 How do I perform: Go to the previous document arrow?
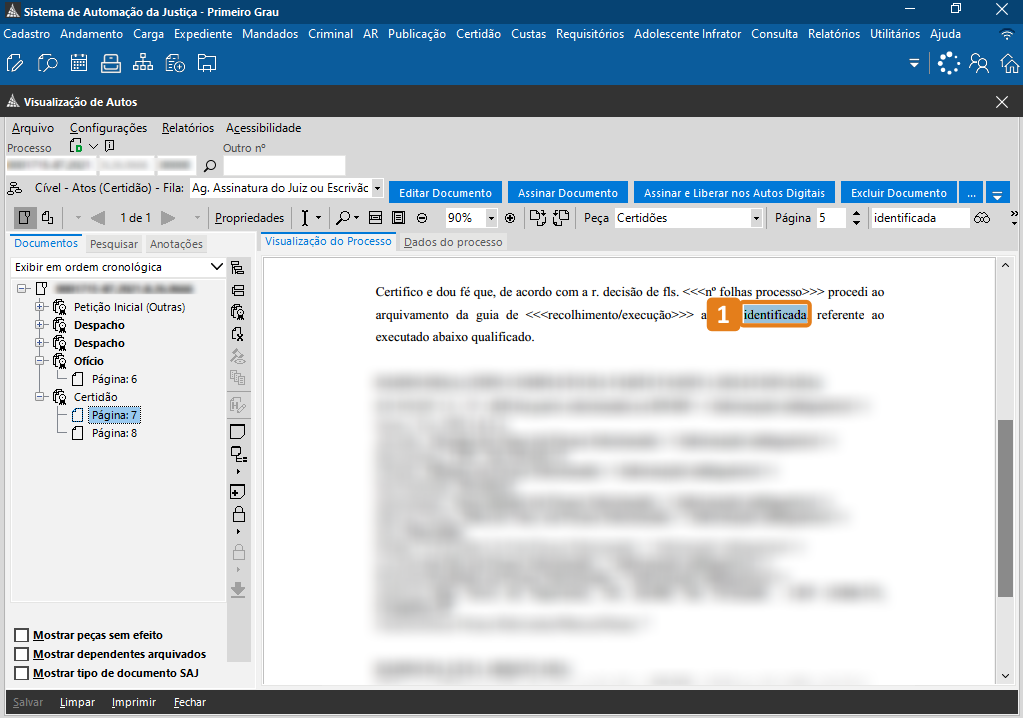(98, 218)
